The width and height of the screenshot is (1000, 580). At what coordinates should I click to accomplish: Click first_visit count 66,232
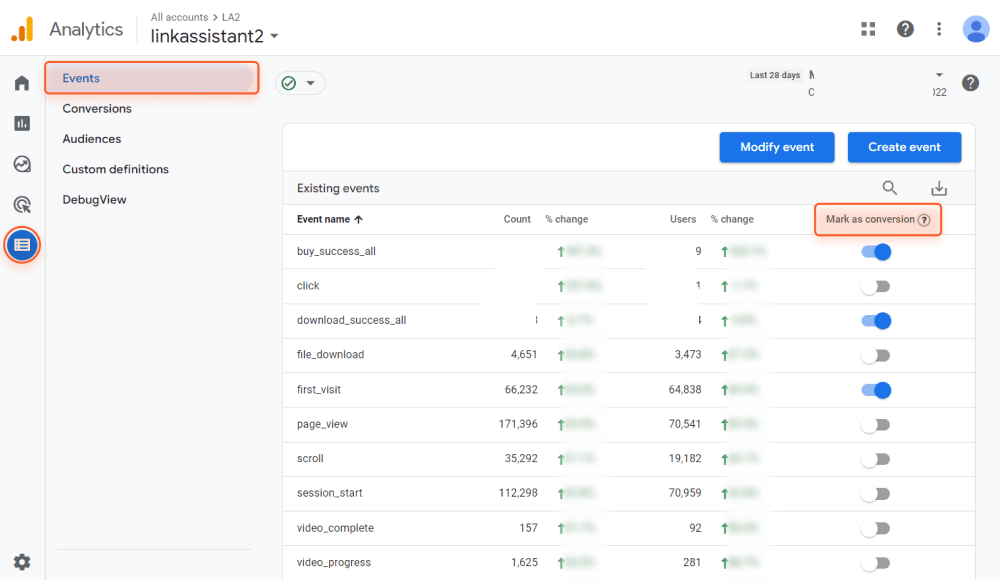click(x=521, y=390)
